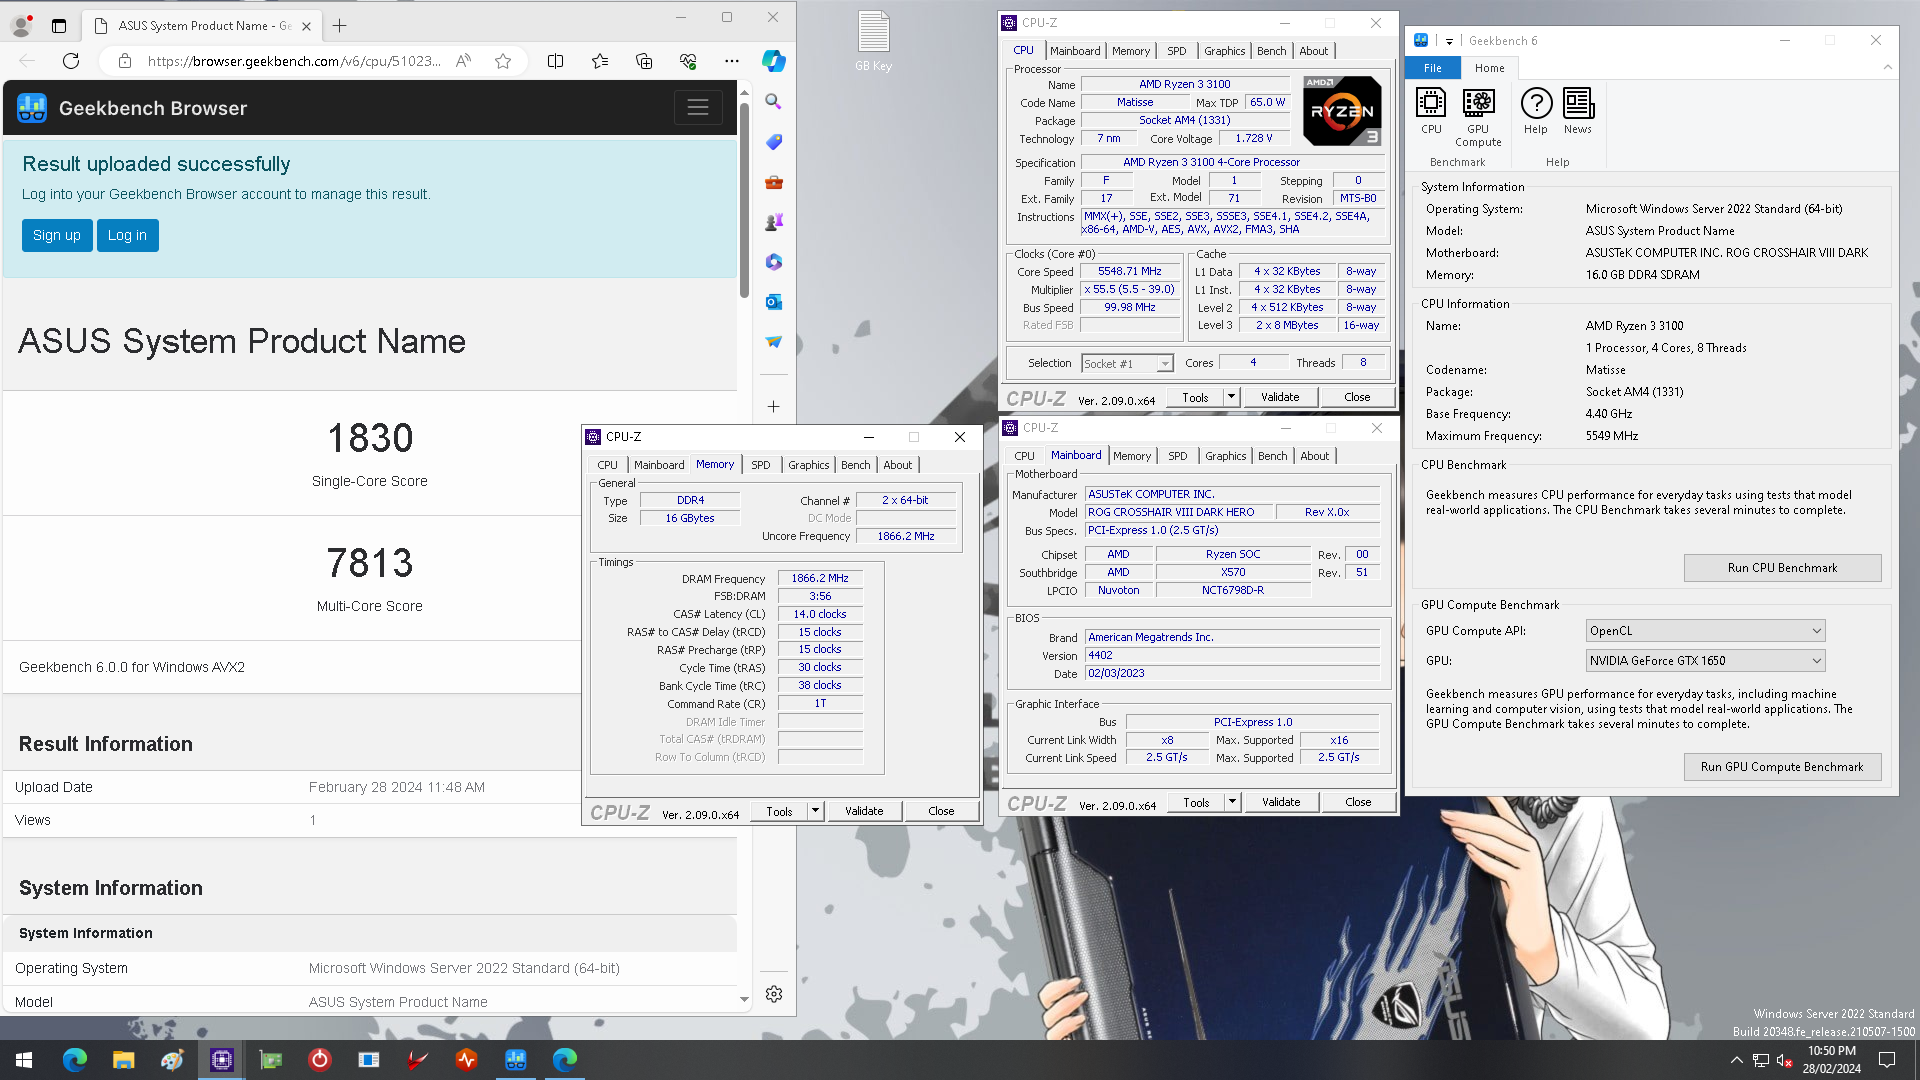Open the Windows Start button
1920x1080 pixels.
coord(24,1060)
